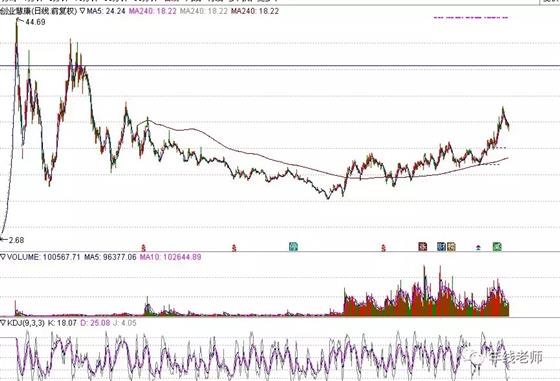Select the MA5: 24.24 readout
560x381 pixels.
point(106,11)
